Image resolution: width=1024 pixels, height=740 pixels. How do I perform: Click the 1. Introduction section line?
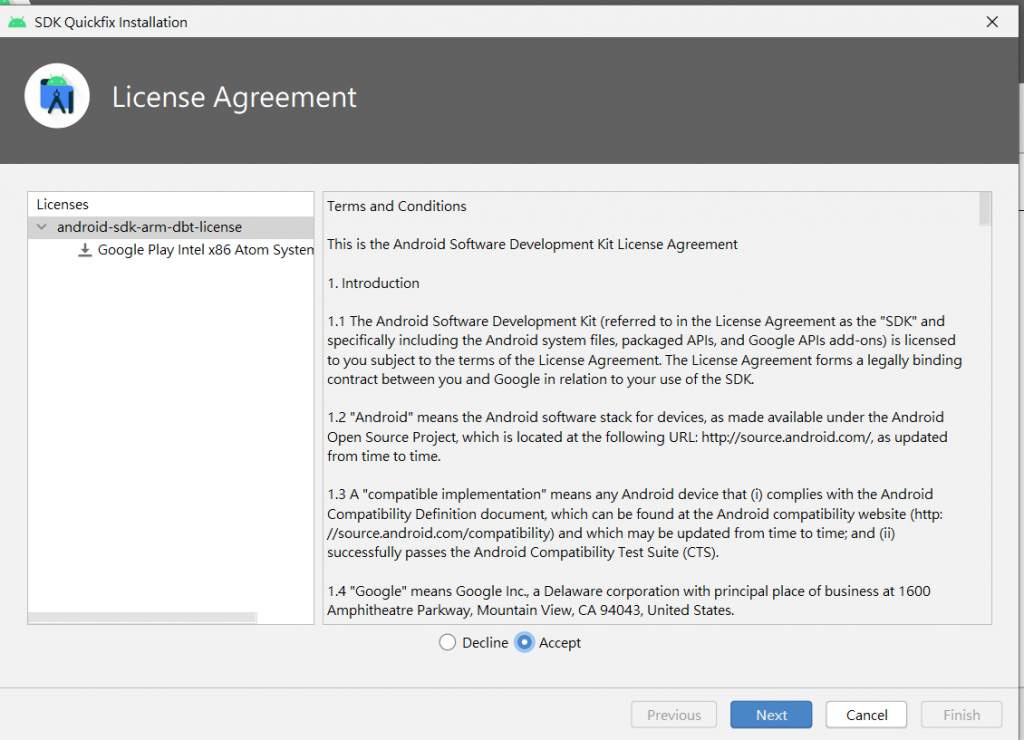[373, 283]
